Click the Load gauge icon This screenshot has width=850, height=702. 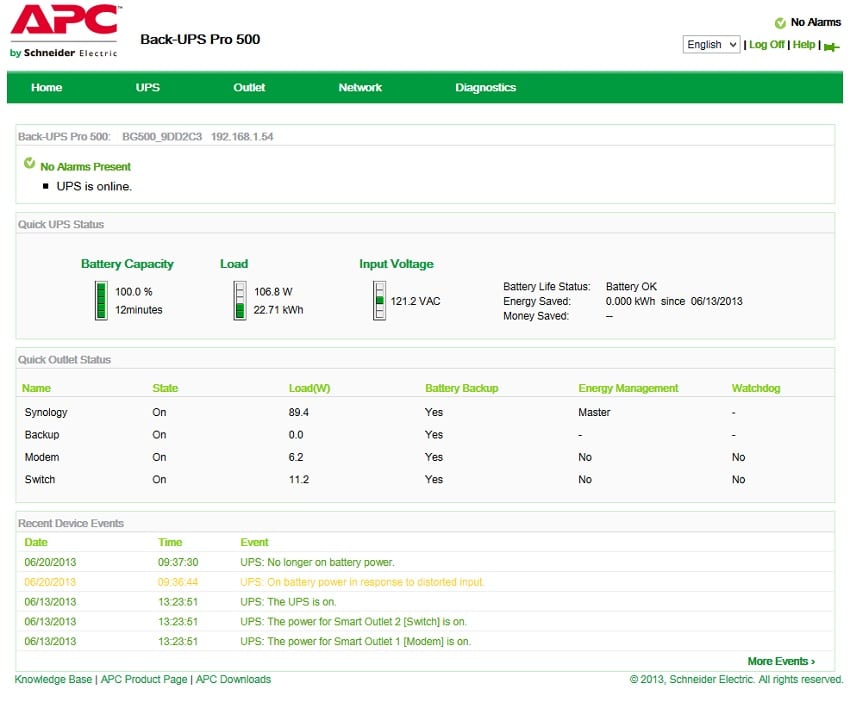(x=240, y=300)
